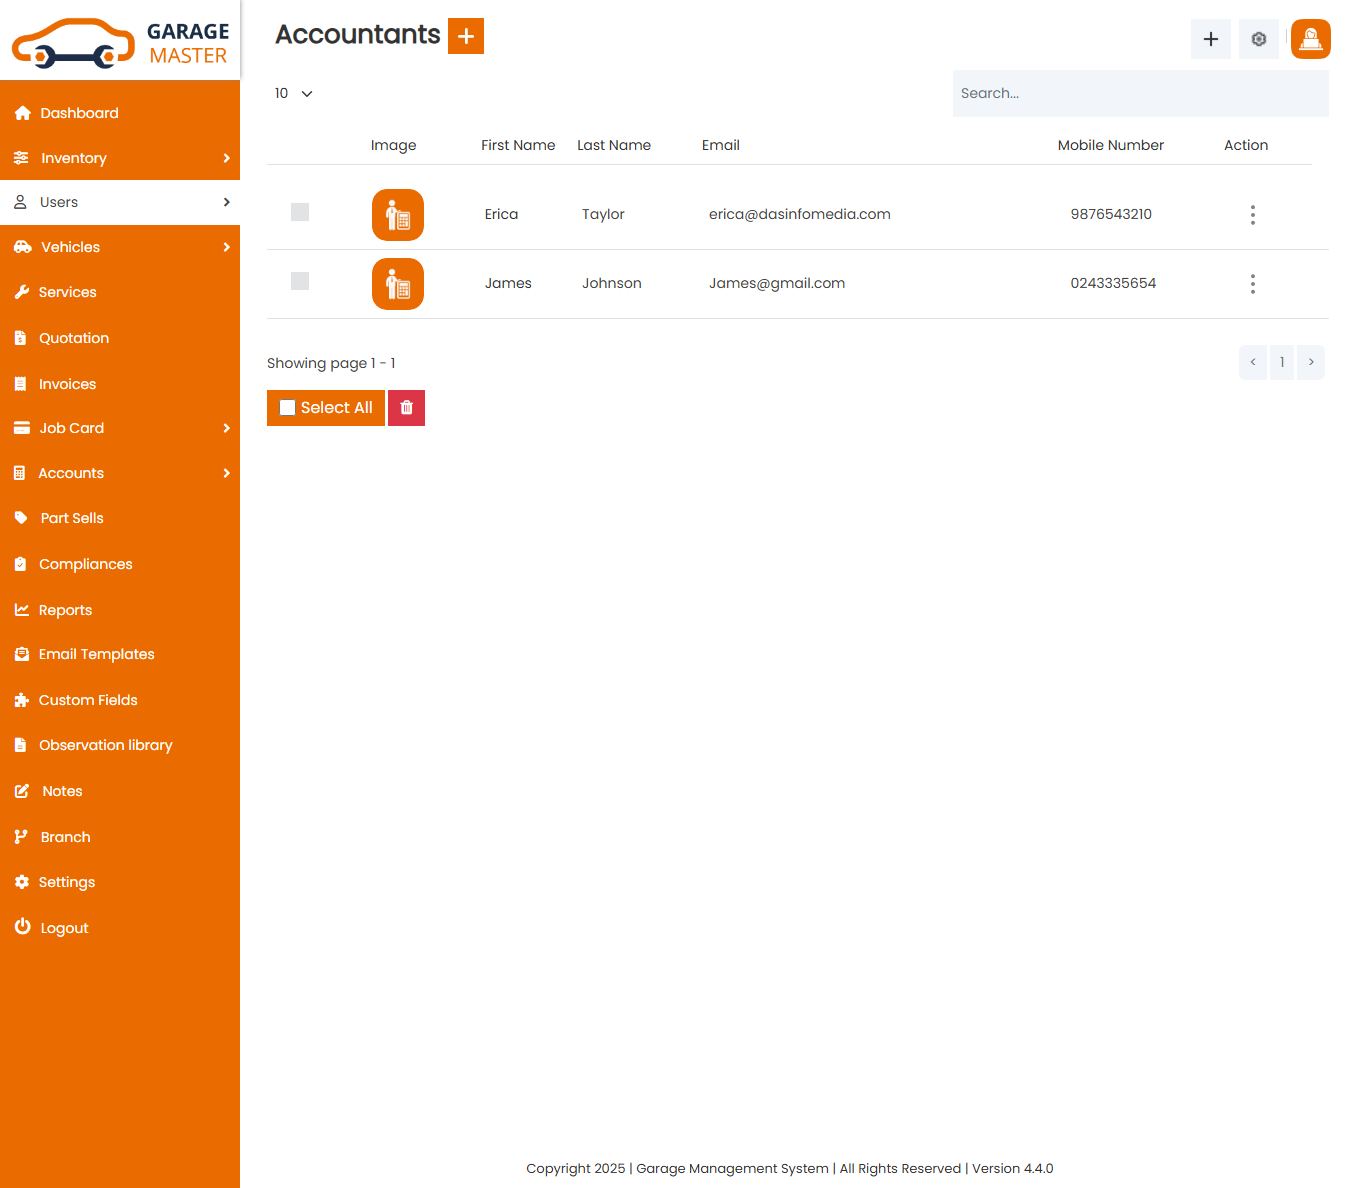Select page 1 in the pagination control
The height and width of the screenshot is (1188, 1366).
tap(1282, 362)
